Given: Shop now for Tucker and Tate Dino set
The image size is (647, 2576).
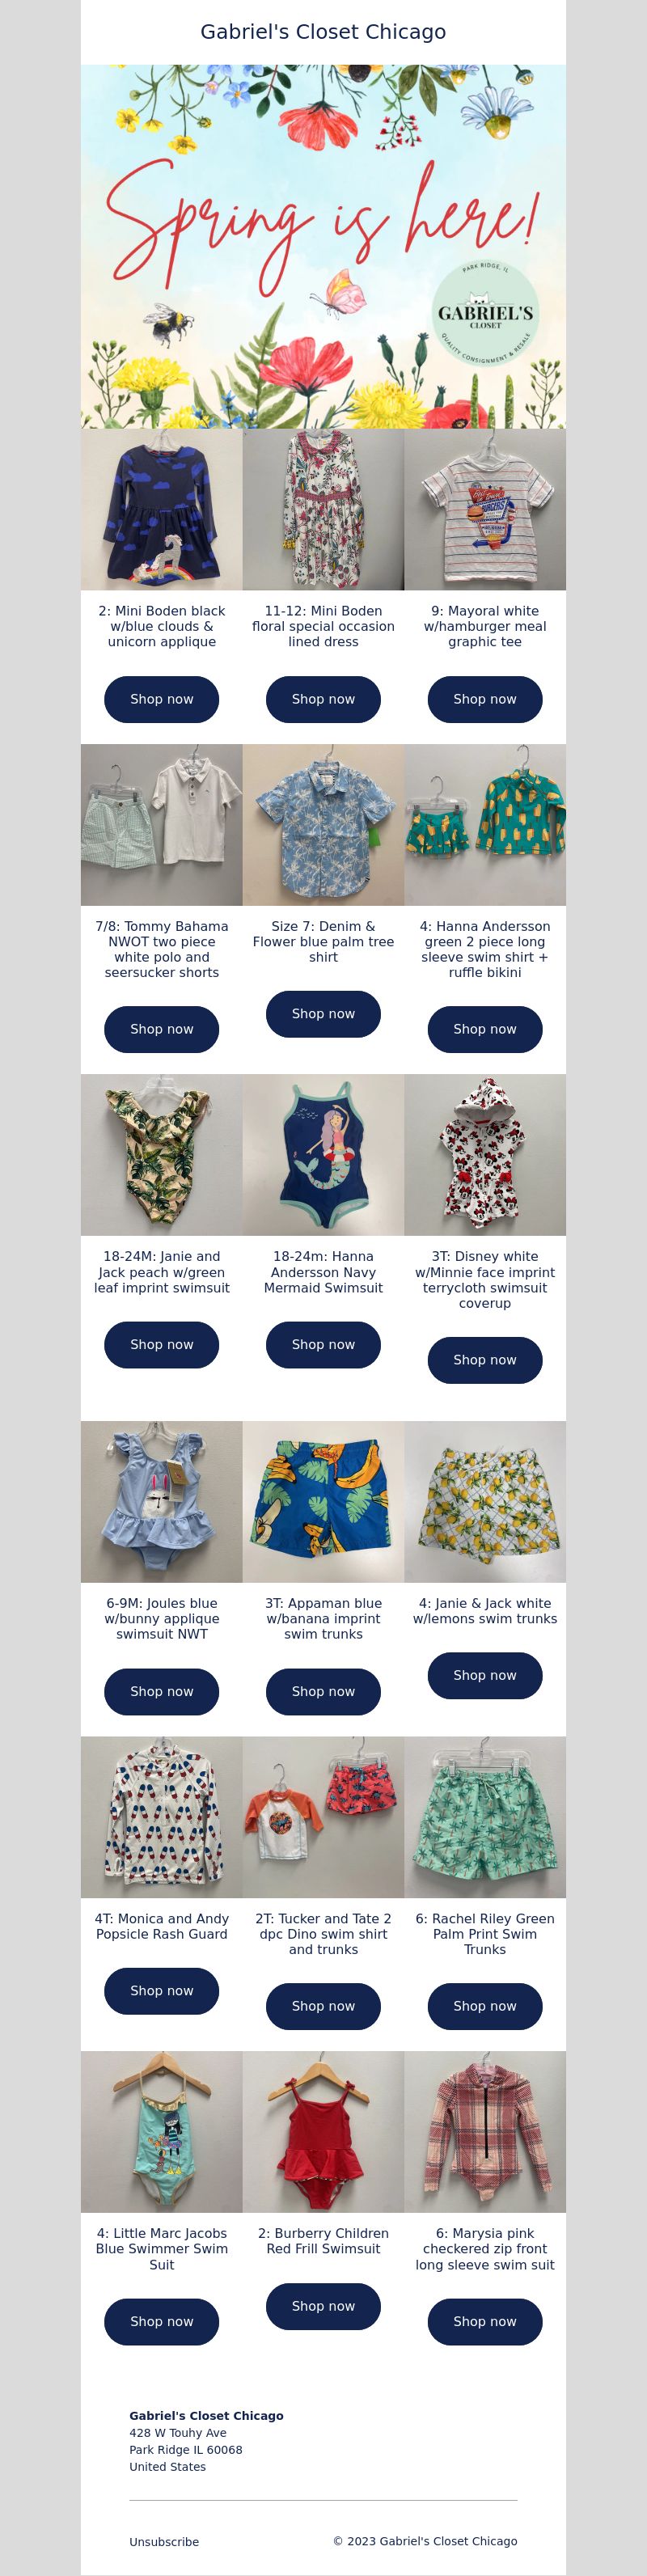Looking at the screenshot, I should click(x=323, y=2006).
